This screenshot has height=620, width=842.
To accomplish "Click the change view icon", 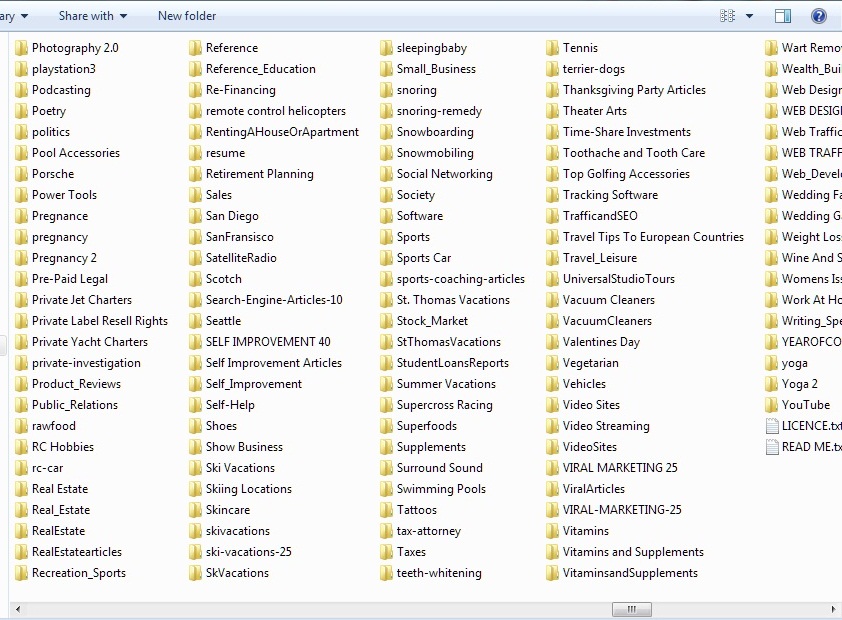I will (x=727, y=16).
